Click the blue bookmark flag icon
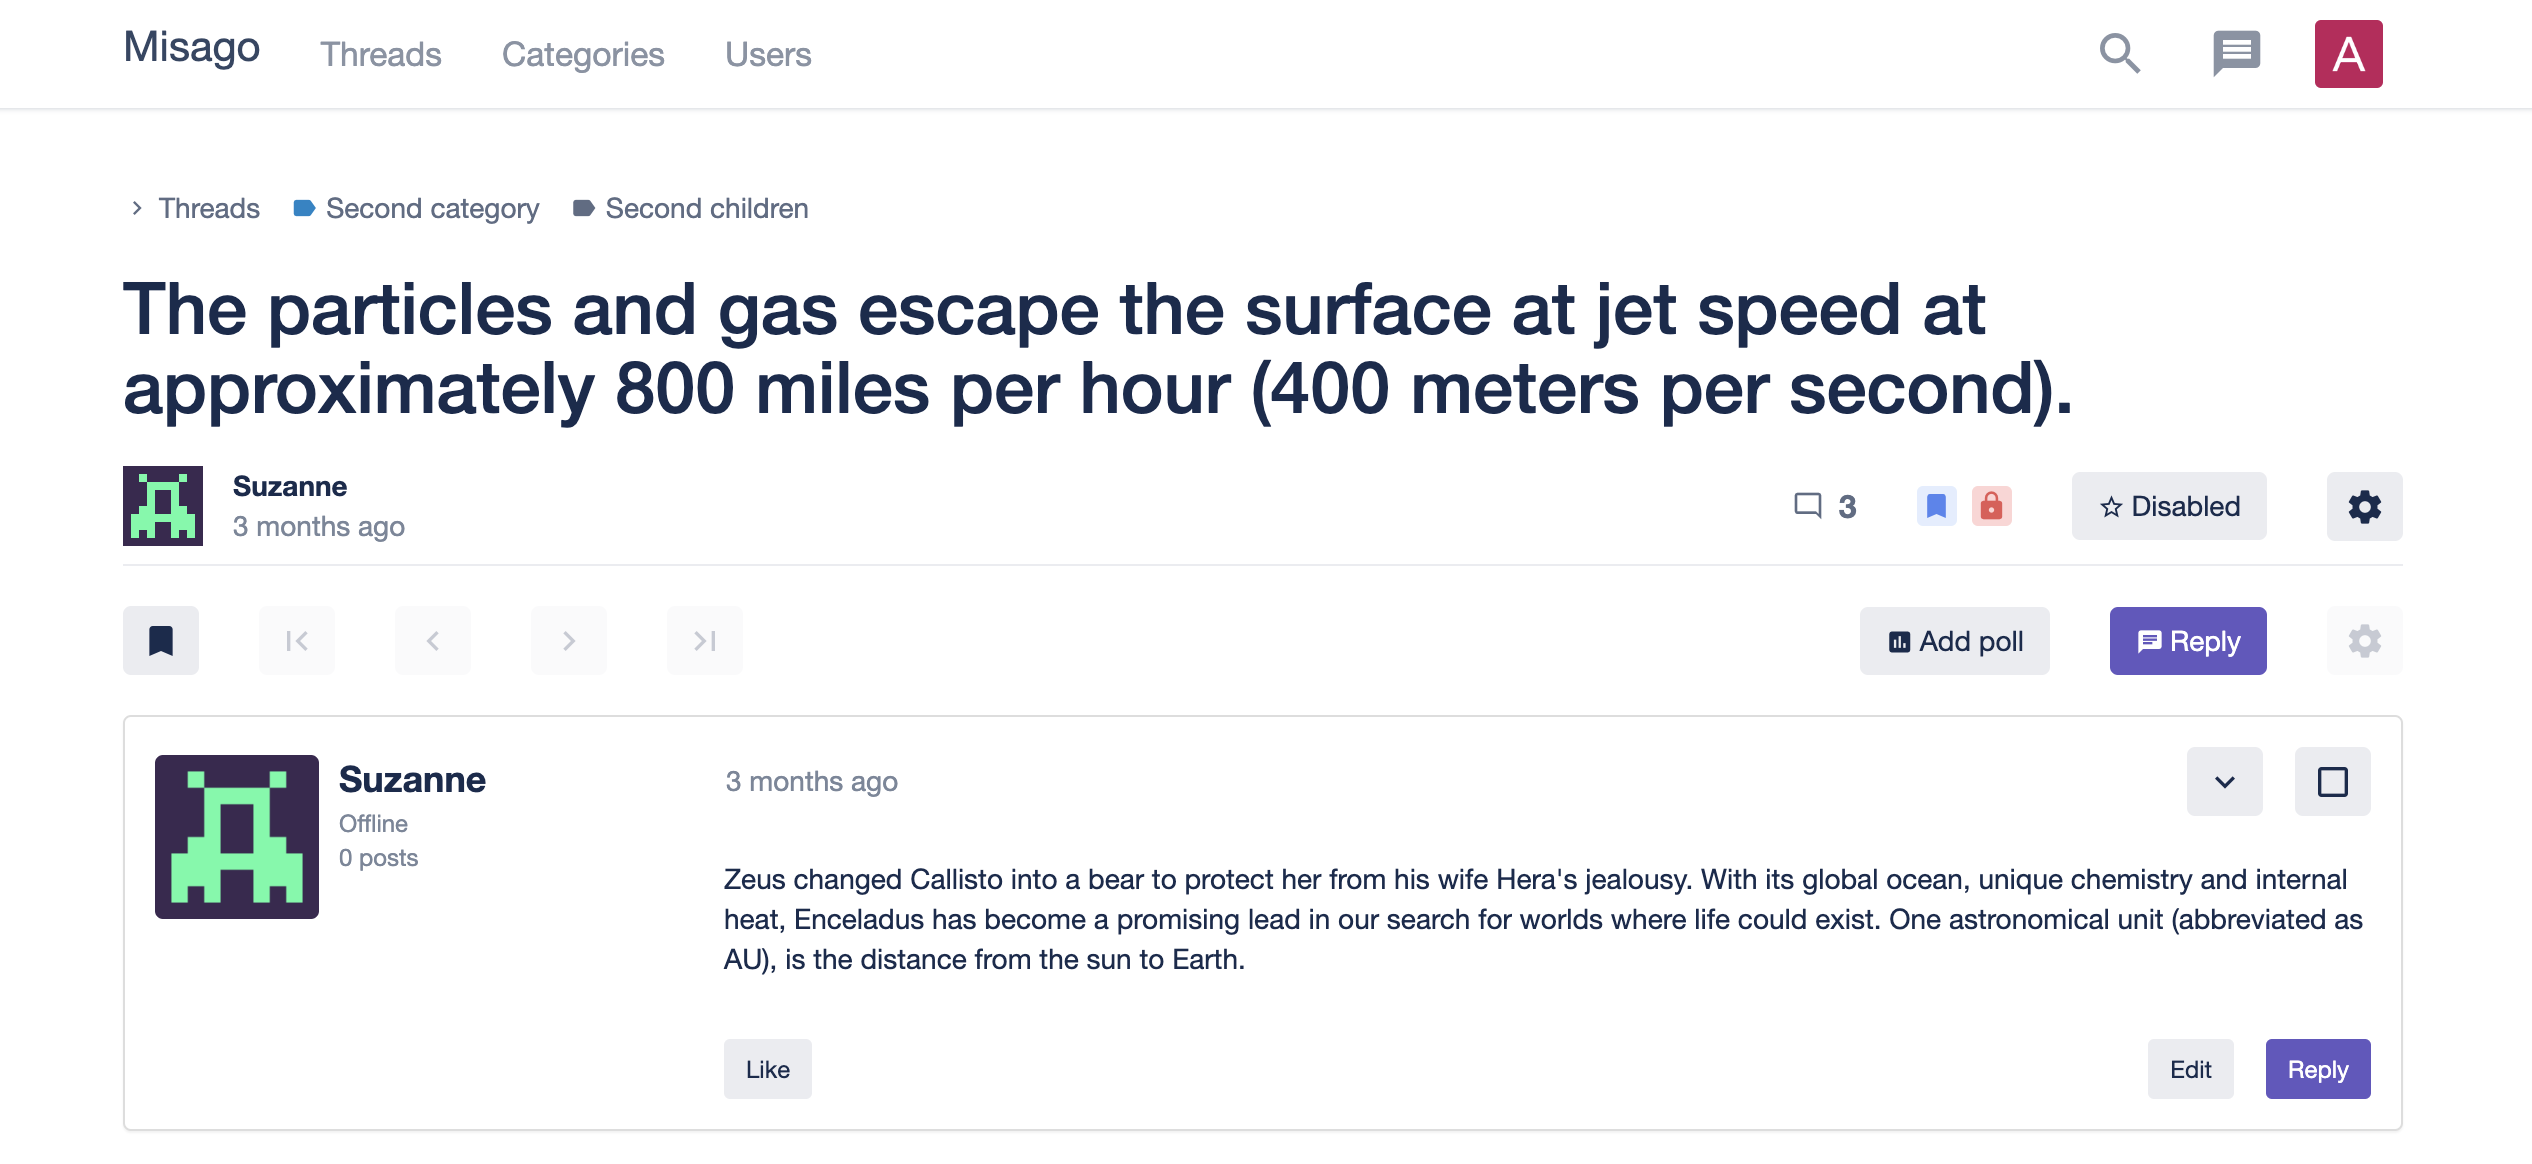The image size is (2532, 1164). [1936, 506]
